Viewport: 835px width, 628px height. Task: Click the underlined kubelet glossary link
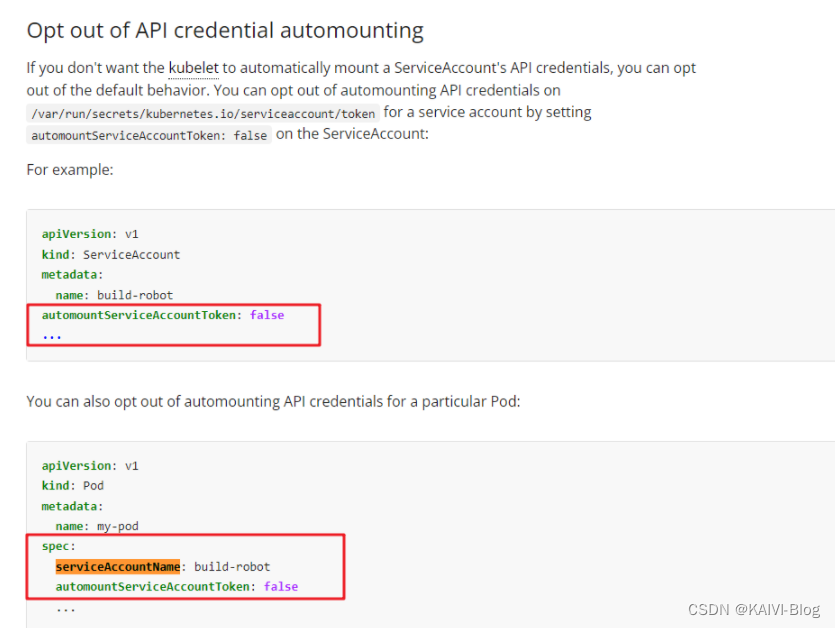pos(193,68)
